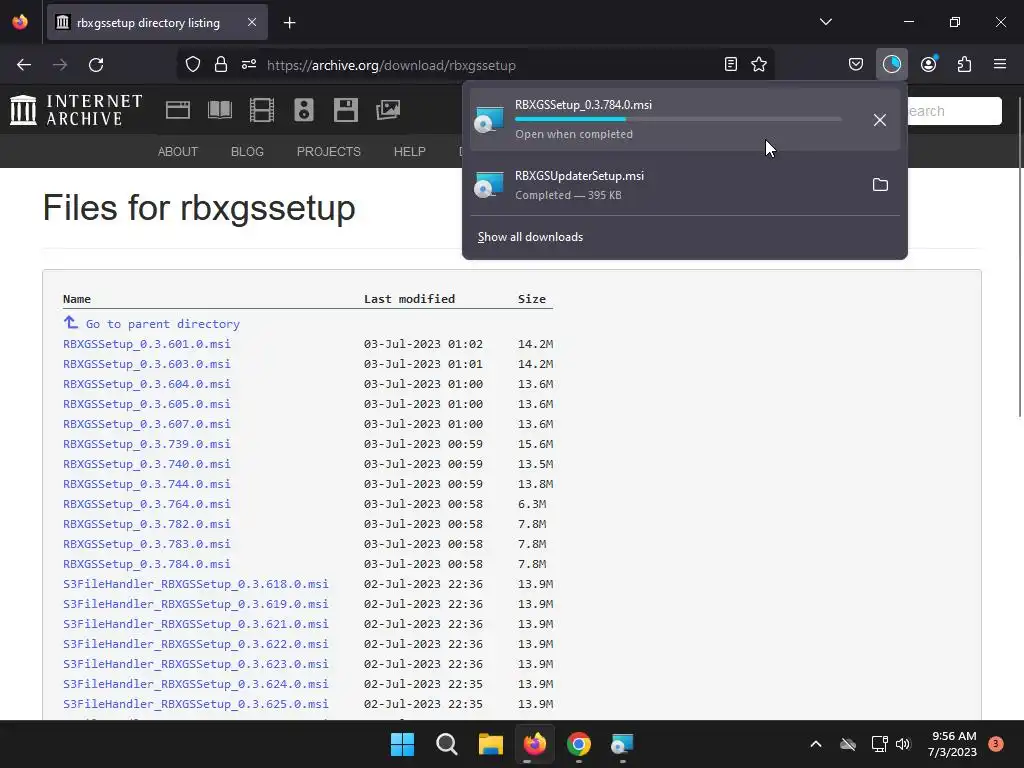Download S3FileHandler_RBXGSSetup_0.3.623.0.msi
The image size is (1024, 768).
click(195, 664)
